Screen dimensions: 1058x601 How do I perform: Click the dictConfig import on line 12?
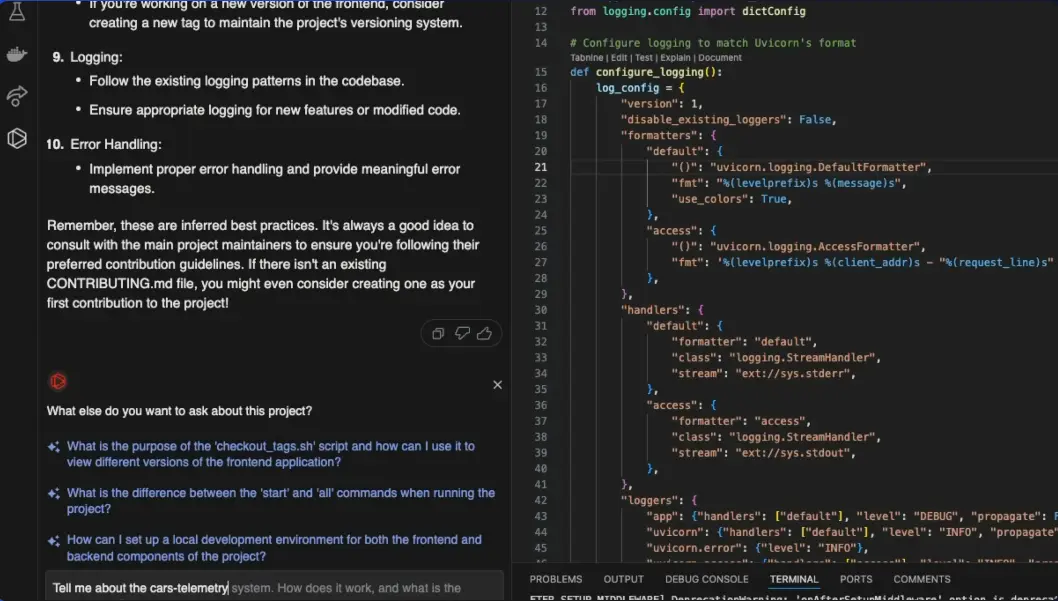pos(776,11)
